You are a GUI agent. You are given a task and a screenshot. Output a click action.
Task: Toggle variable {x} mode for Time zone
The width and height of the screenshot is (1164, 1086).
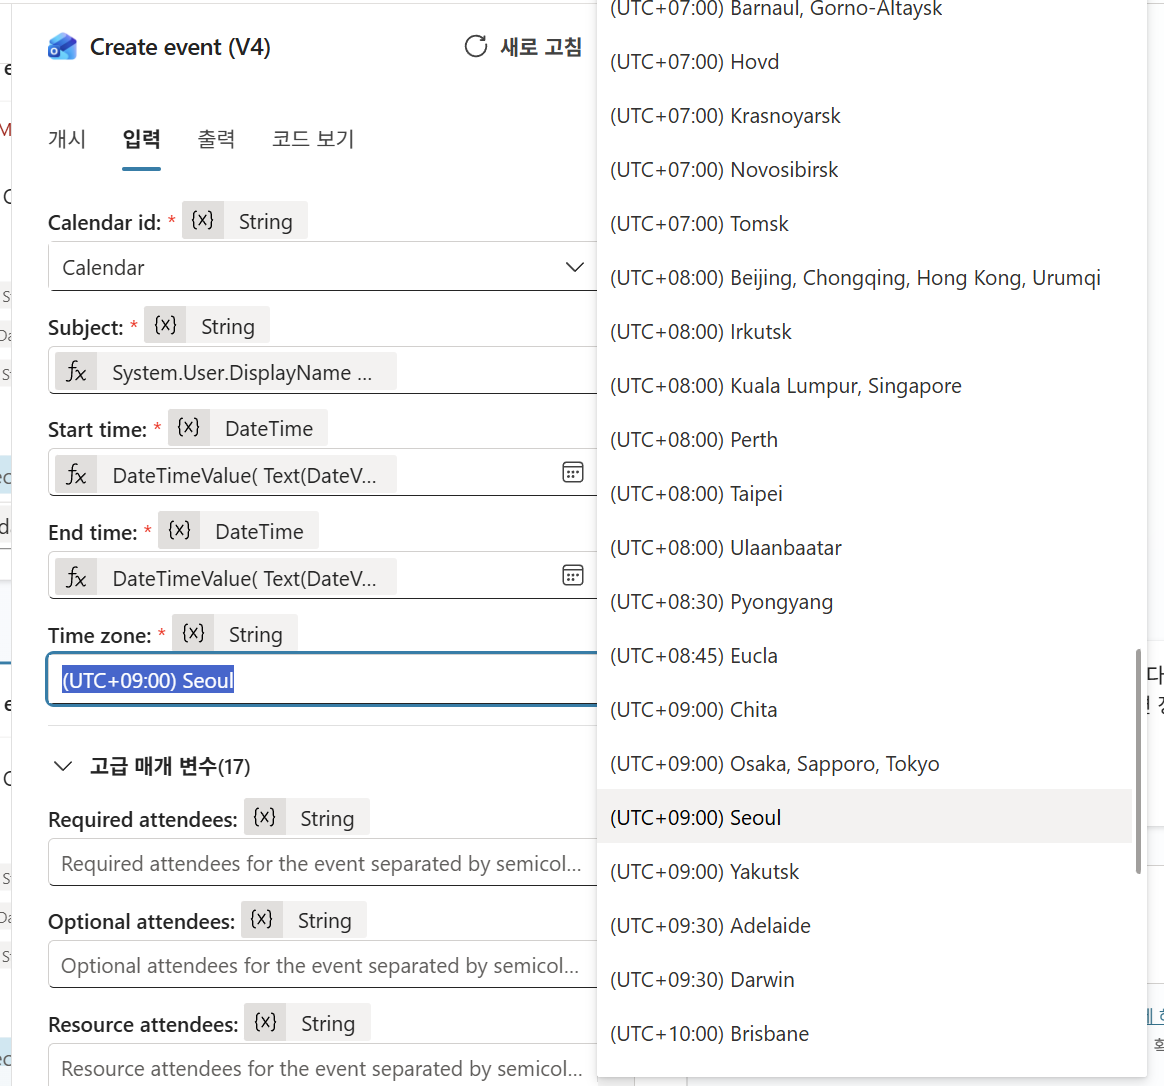click(x=193, y=633)
